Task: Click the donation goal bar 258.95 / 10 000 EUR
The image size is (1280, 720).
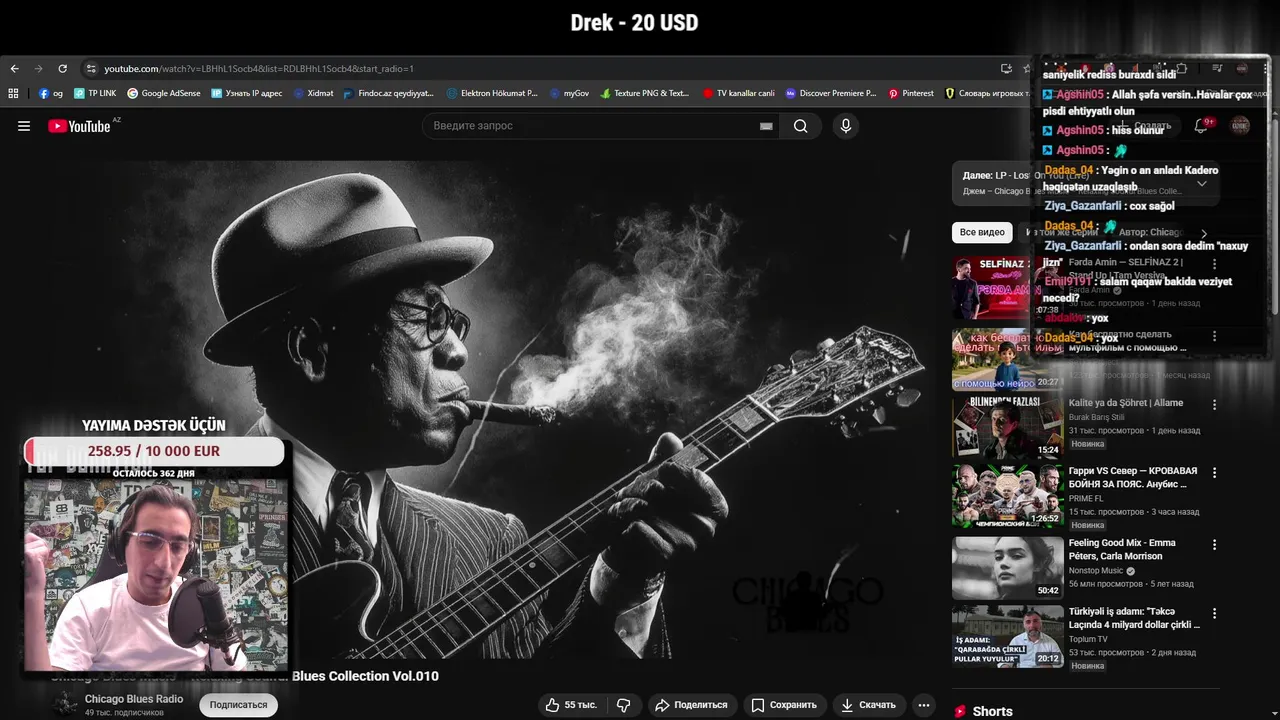Action: click(x=154, y=451)
